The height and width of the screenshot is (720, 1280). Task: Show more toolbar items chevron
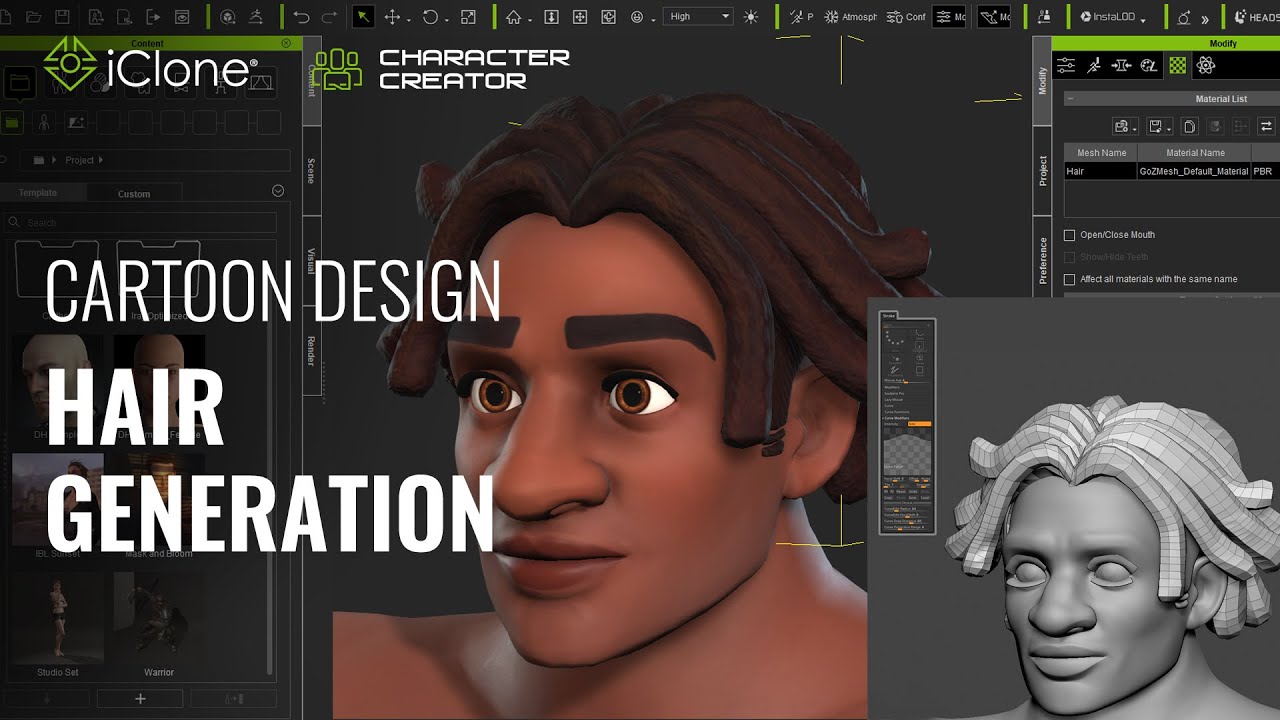[1205, 18]
